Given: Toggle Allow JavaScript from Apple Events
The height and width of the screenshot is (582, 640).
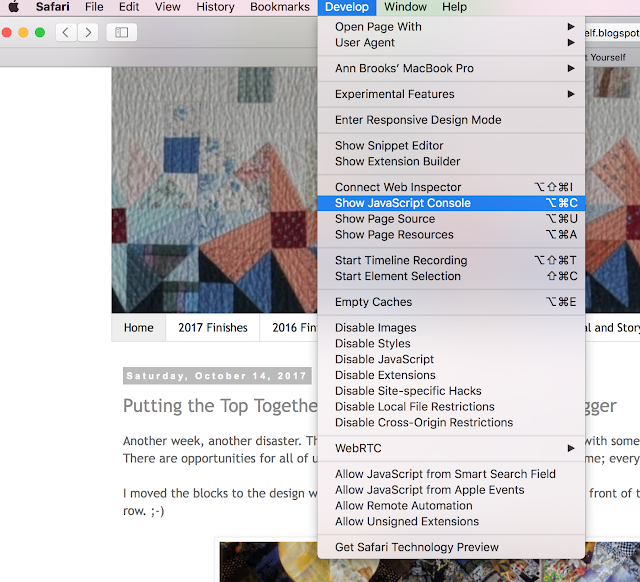Looking at the screenshot, I should (451, 490).
